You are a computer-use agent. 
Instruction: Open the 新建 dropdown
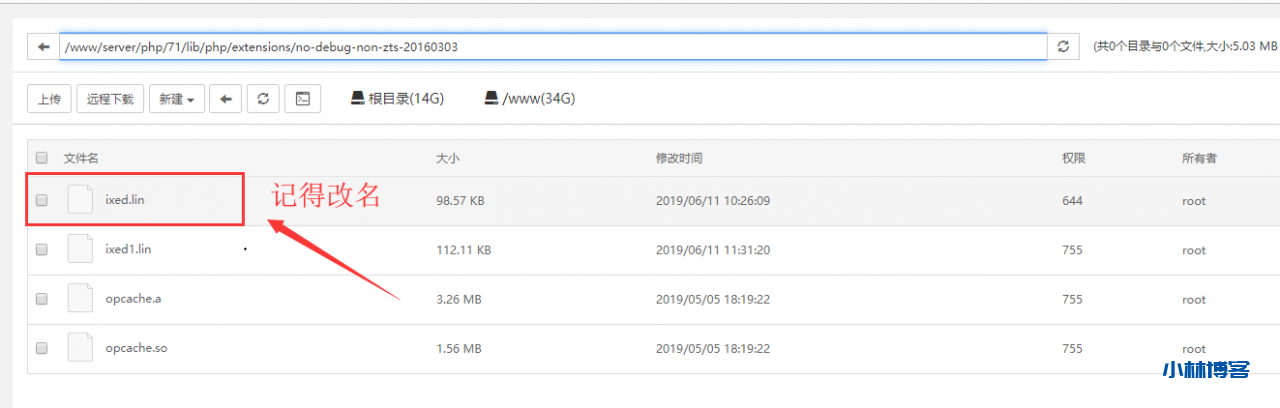[x=177, y=99]
